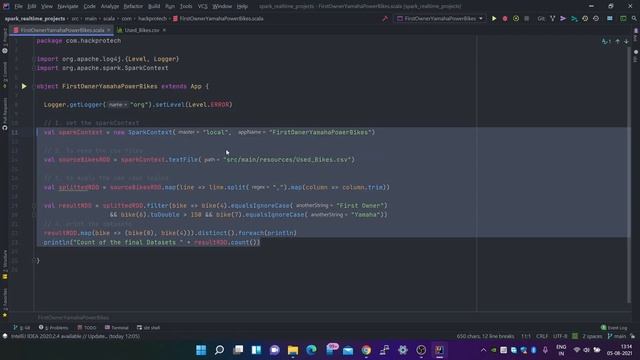This screenshot has width=640, height=360.
Task: Show Git history clock icon
Action: pyautogui.click(x=585, y=18)
